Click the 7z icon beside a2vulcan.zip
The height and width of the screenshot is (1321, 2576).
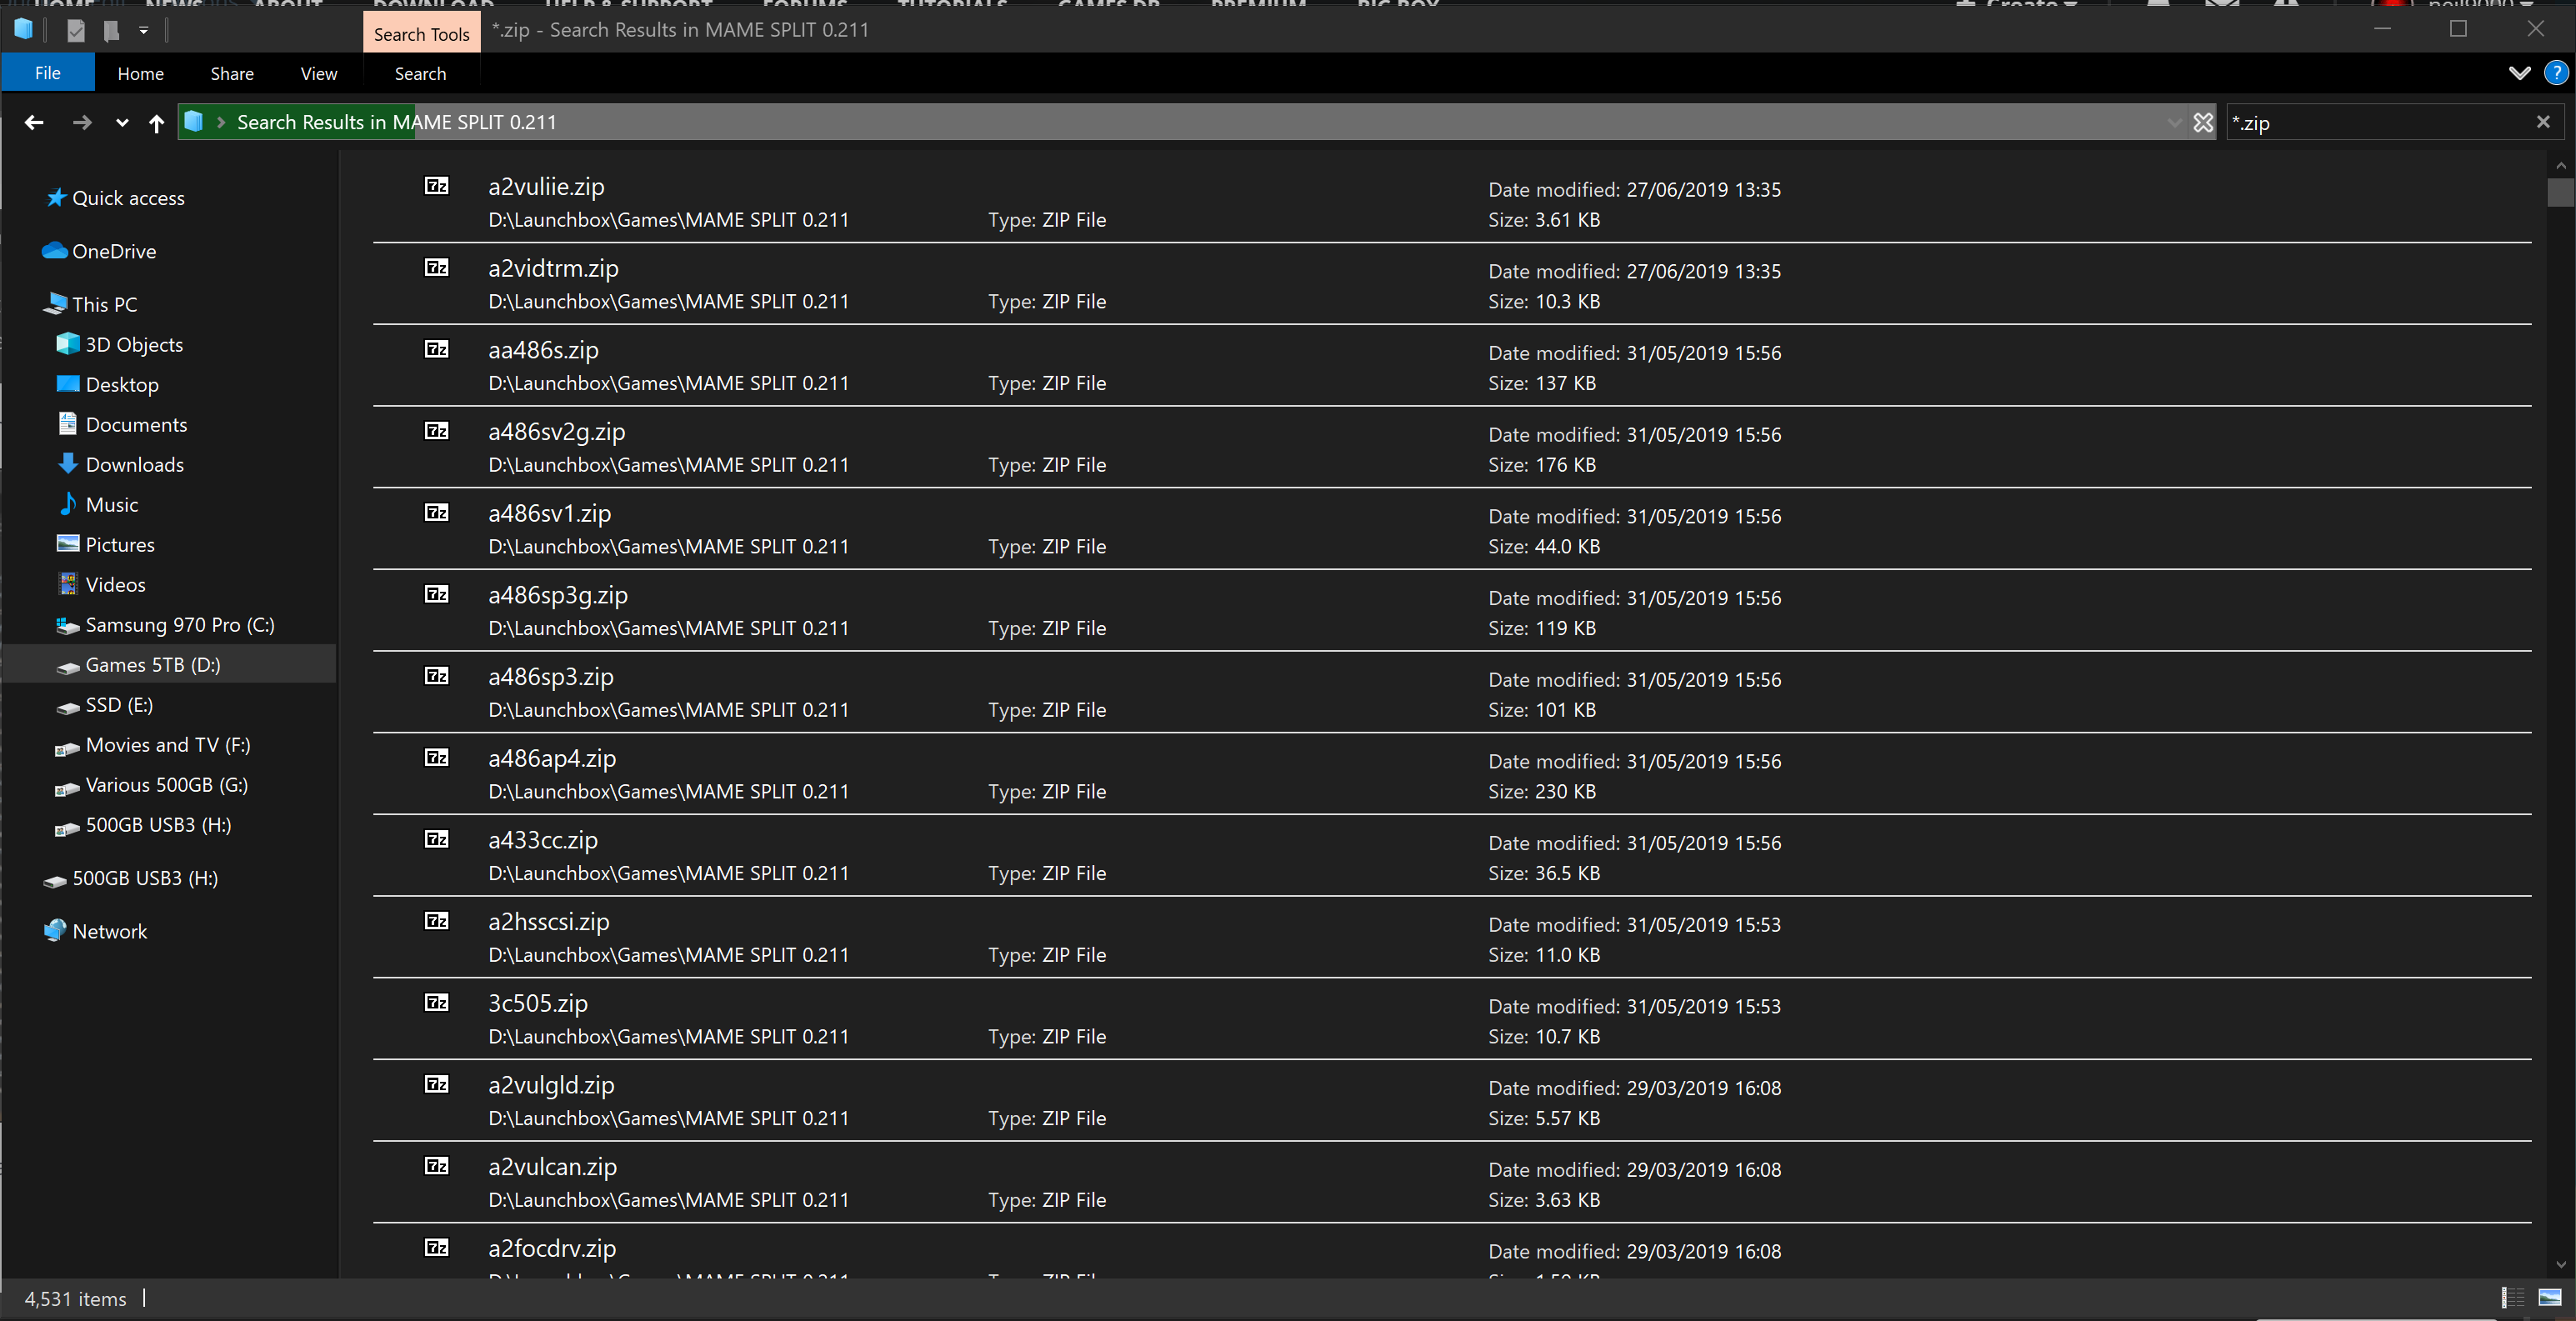(437, 1166)
